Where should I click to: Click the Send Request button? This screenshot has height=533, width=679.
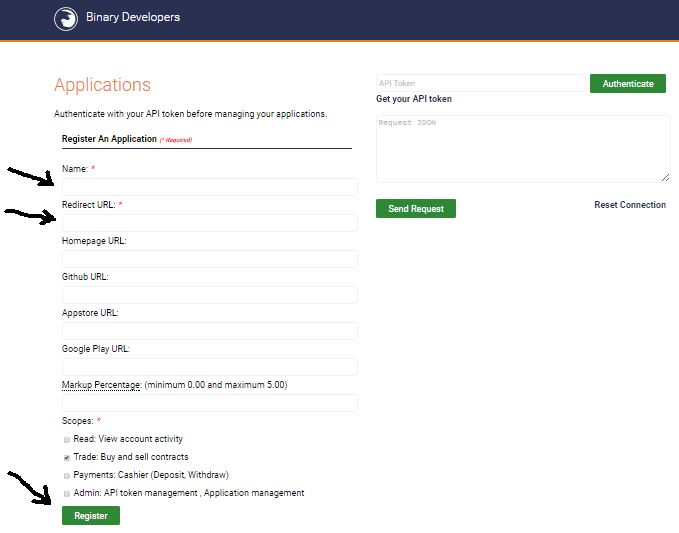[x=416, y=209]
